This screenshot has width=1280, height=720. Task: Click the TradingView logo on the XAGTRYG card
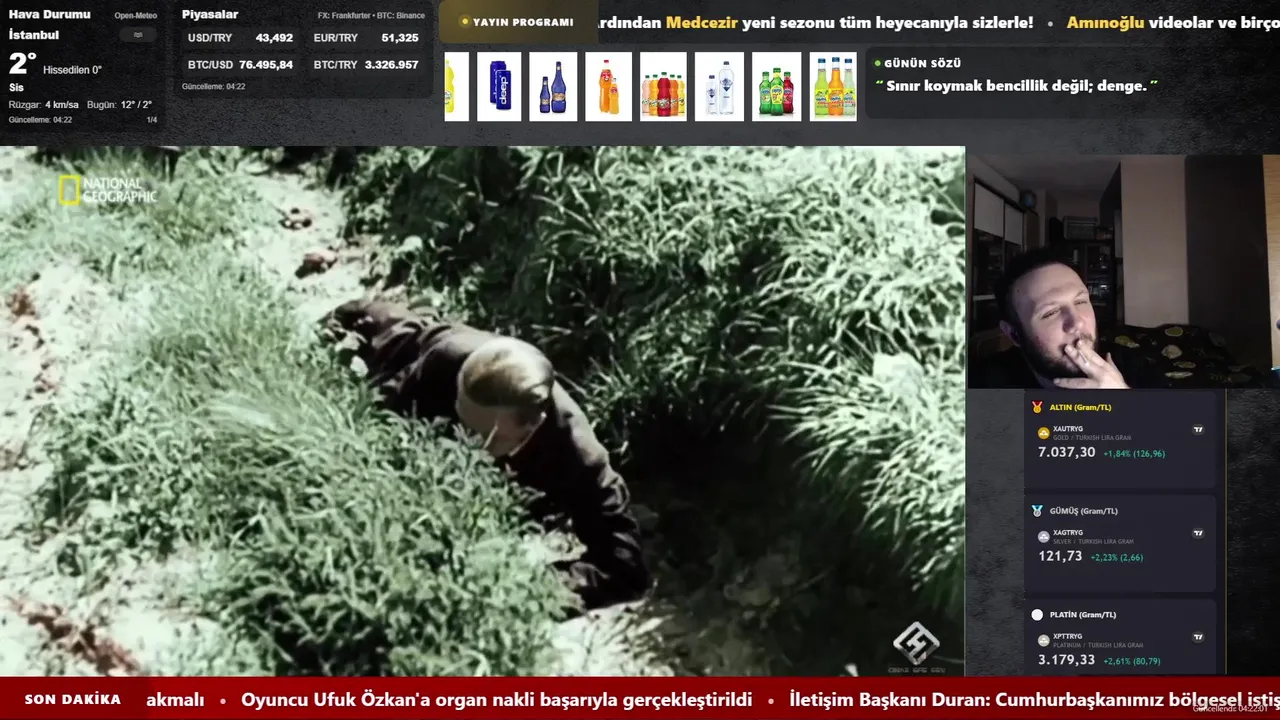coord(1198,534)
